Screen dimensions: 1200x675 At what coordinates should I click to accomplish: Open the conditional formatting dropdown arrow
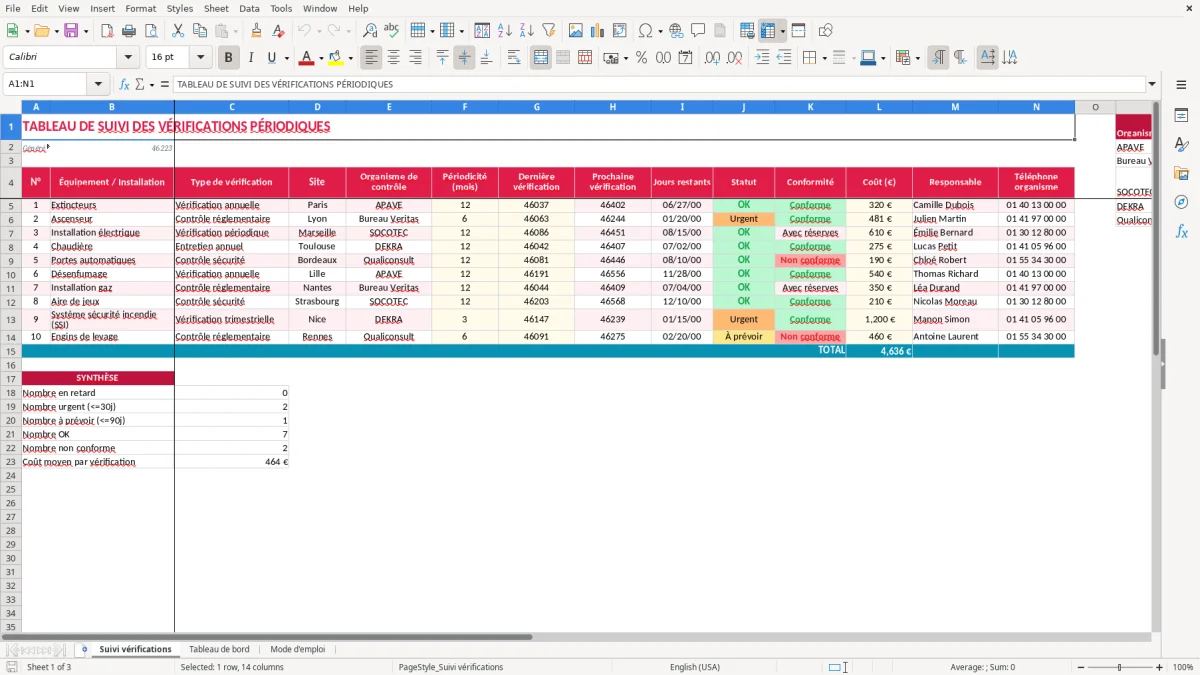click(917, 58)
